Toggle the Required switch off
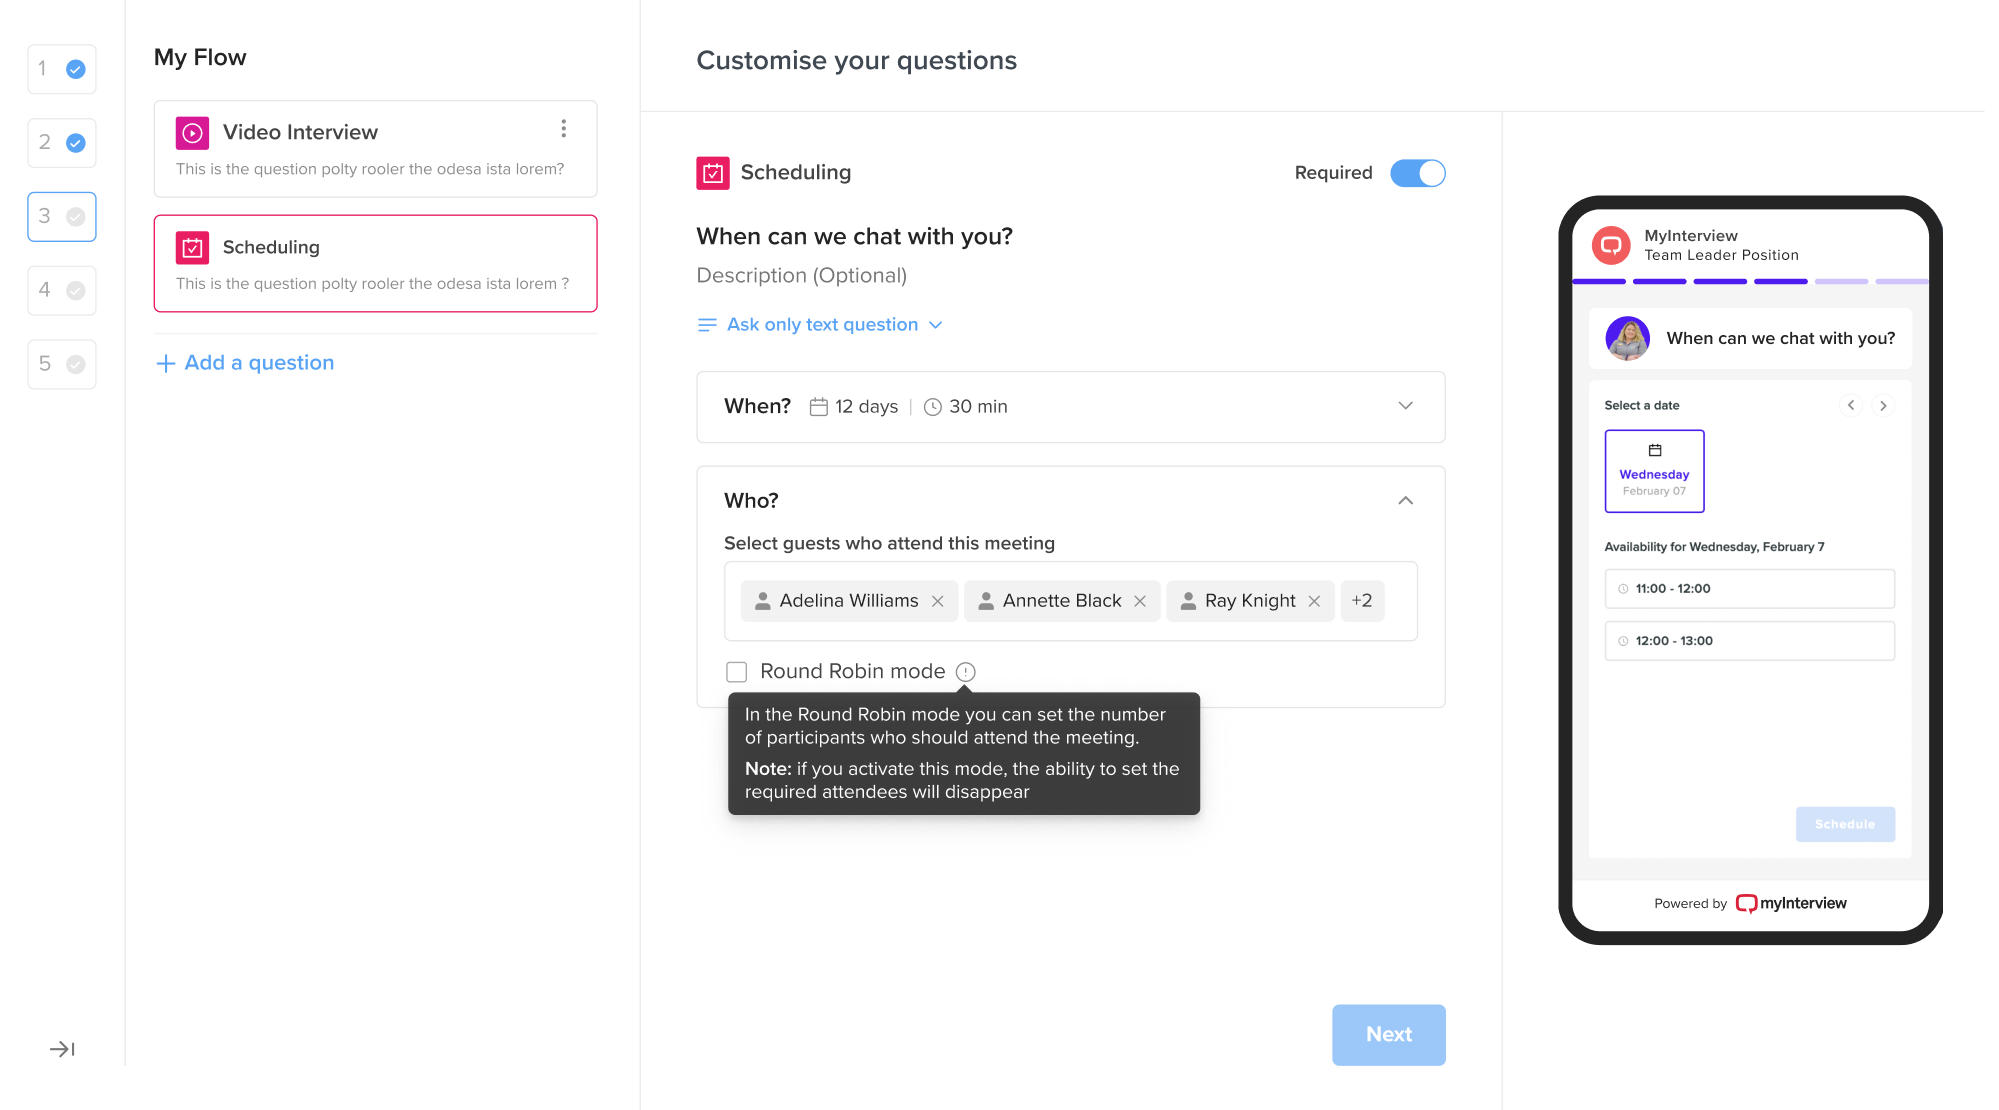Viewport: 1999px width, 1110px height. click(1417, 173)
